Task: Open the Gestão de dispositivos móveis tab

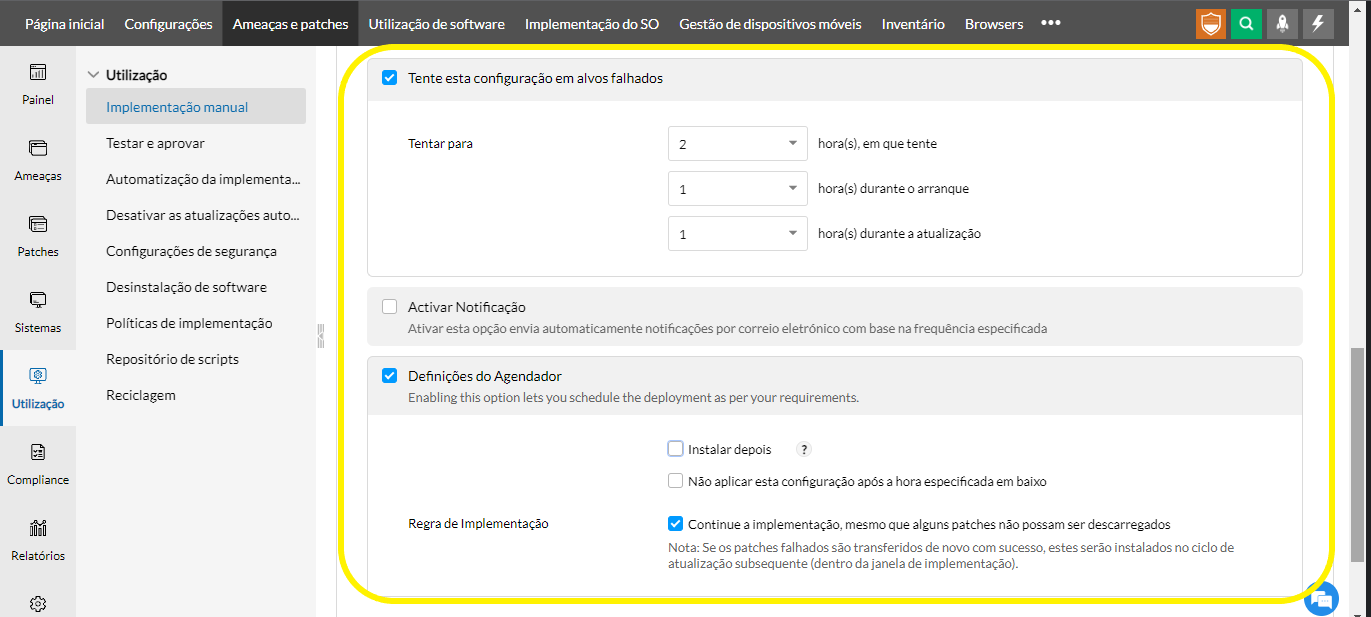Action: 769,24
